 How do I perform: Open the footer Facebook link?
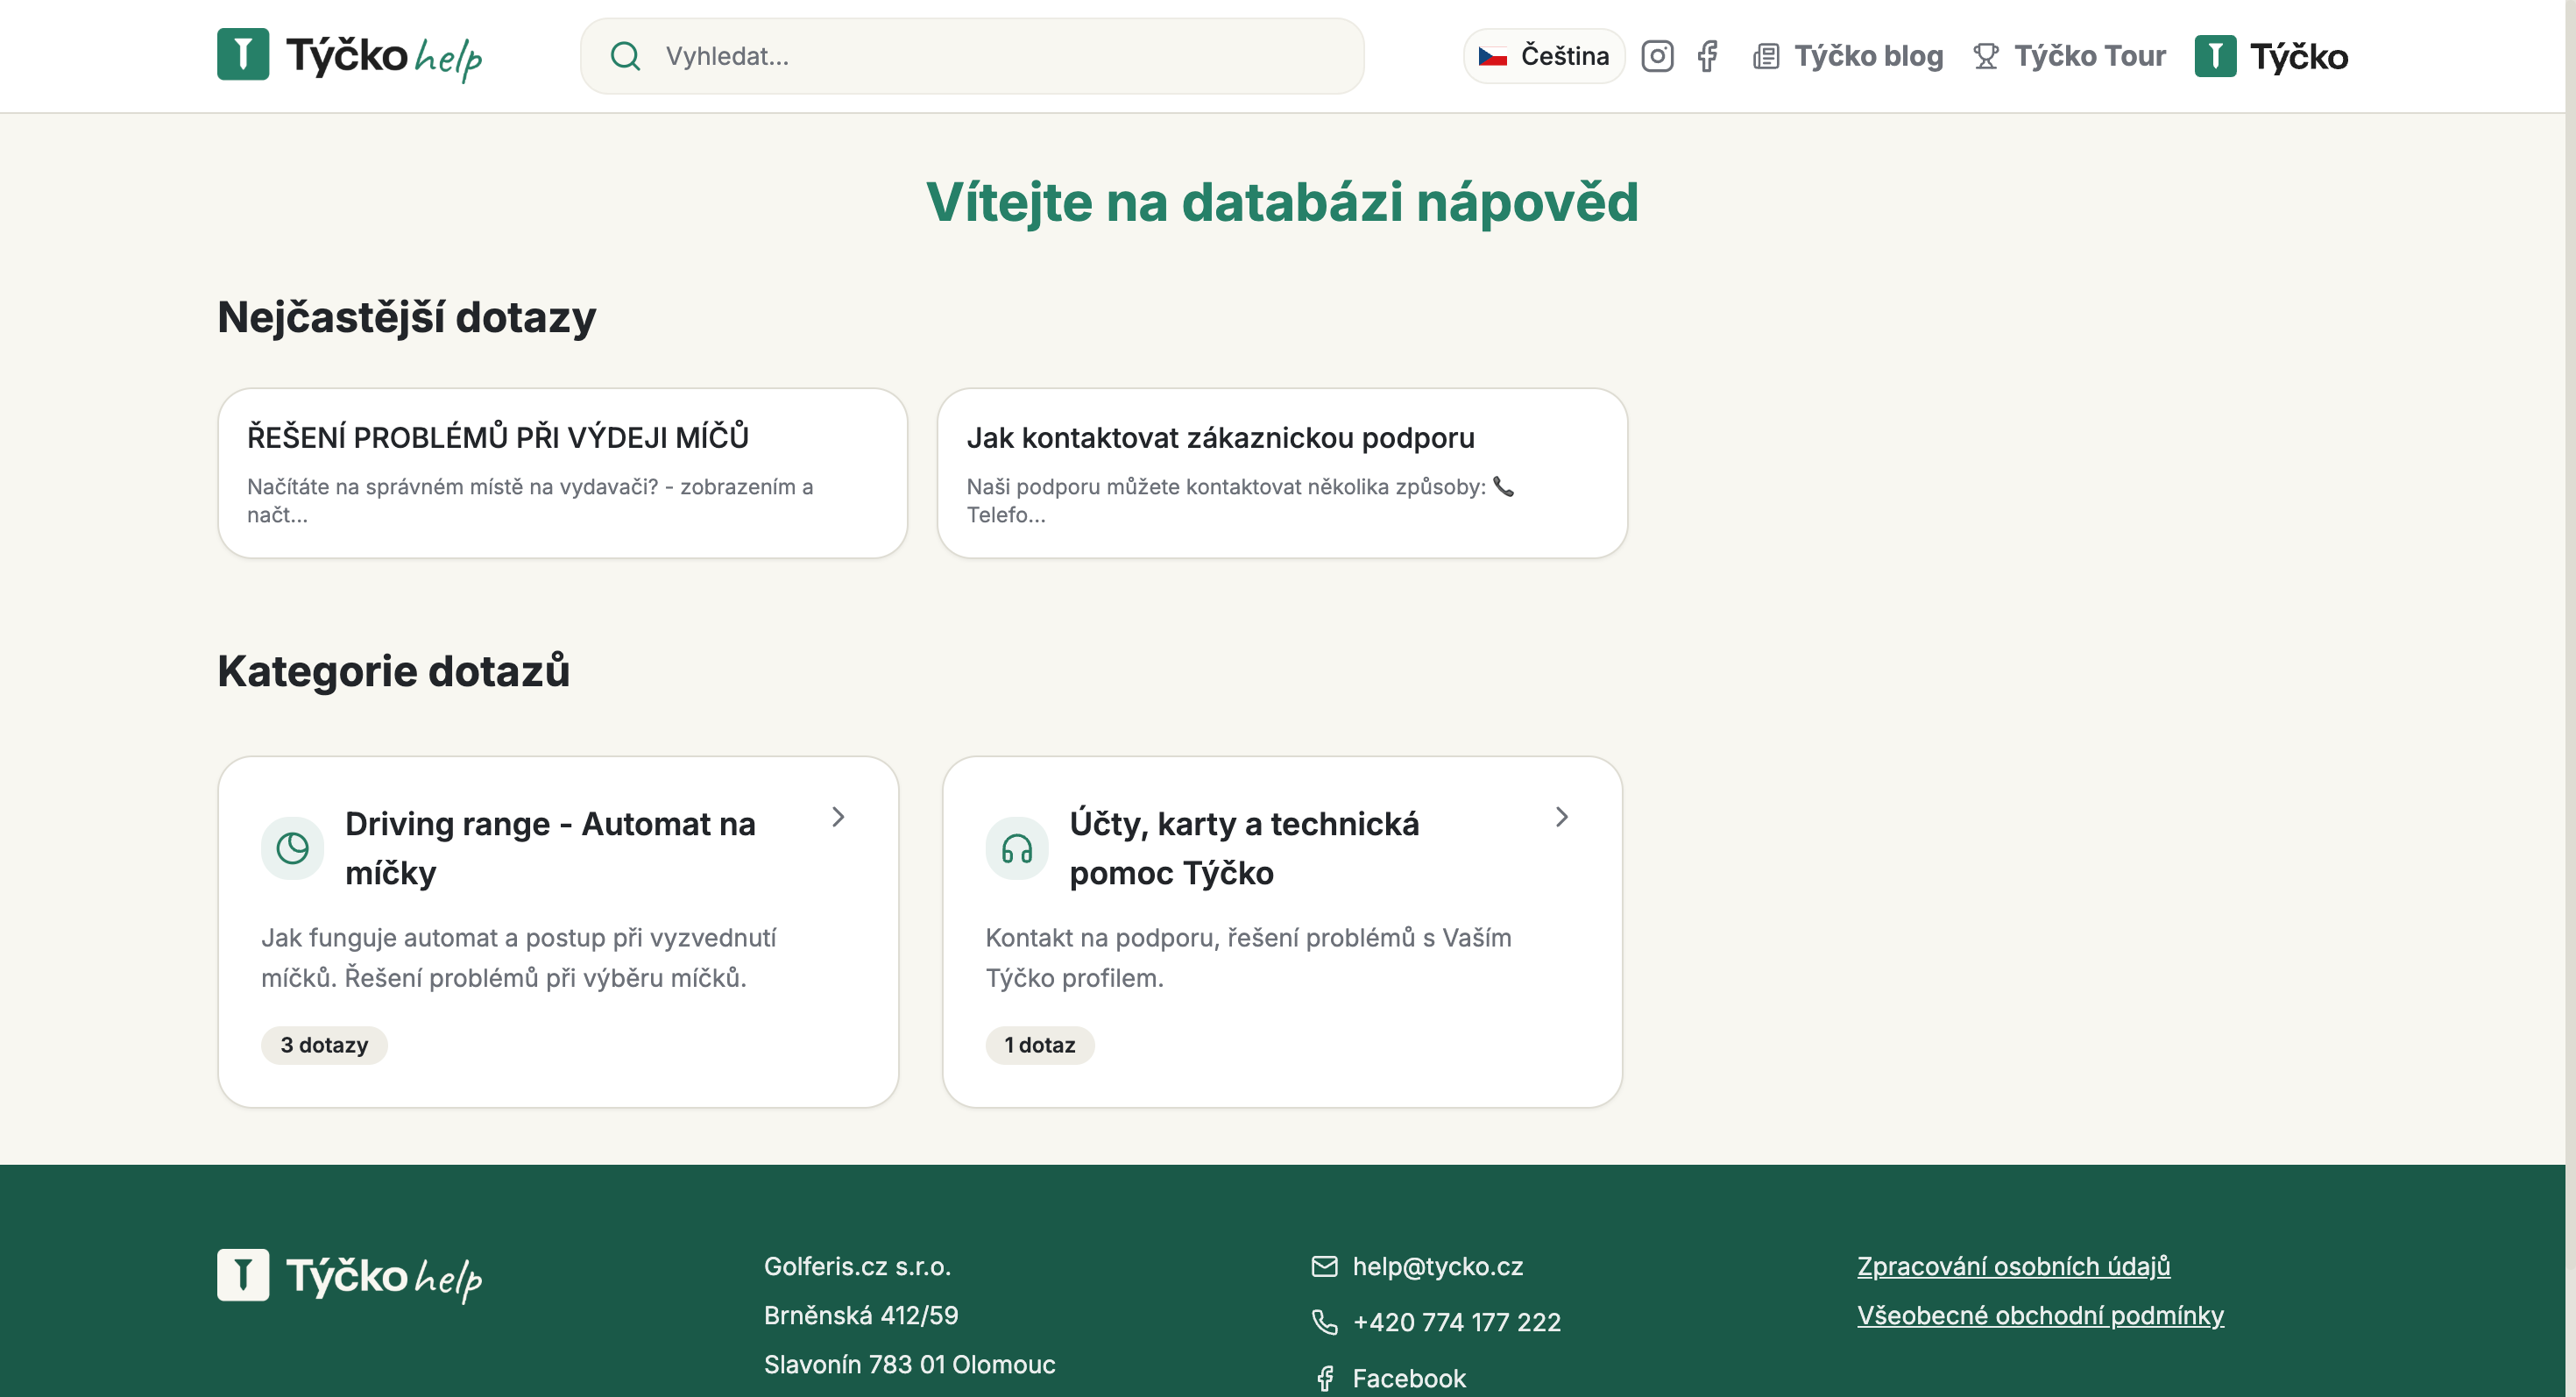point(1409,1378)
